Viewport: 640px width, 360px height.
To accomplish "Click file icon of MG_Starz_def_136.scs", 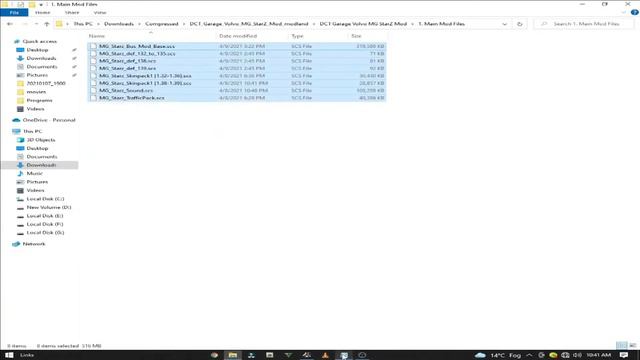I will [93, 61].
